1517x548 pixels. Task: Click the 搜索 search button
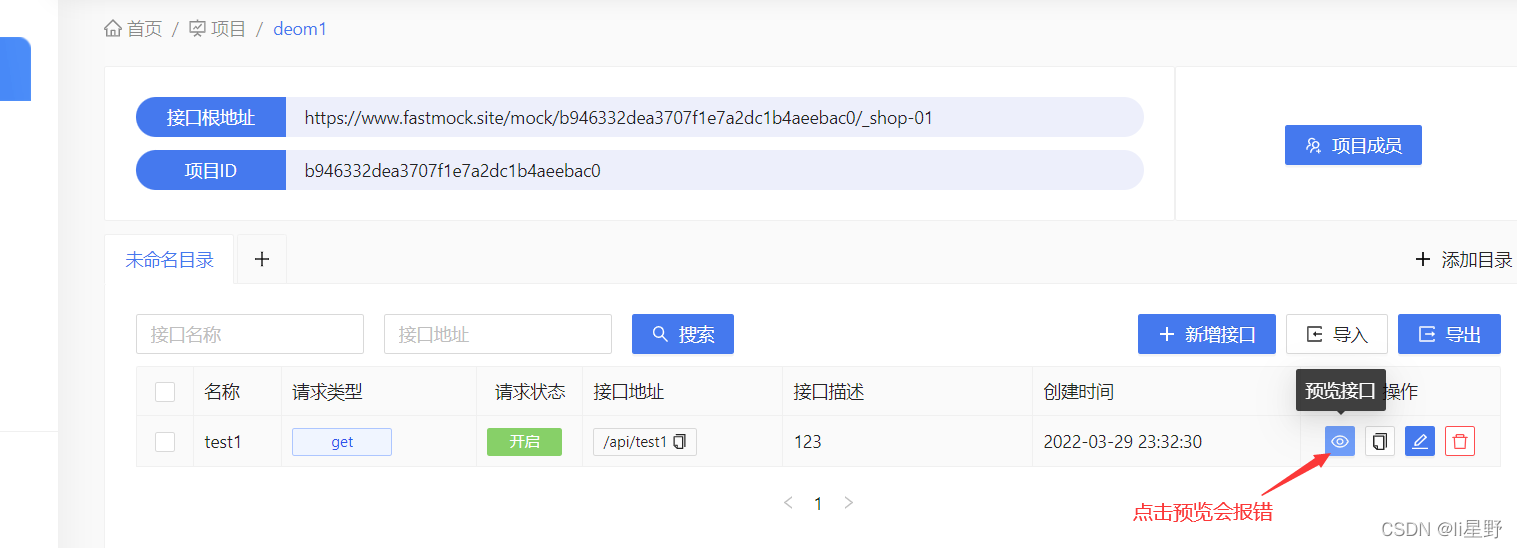click(682, 334)
